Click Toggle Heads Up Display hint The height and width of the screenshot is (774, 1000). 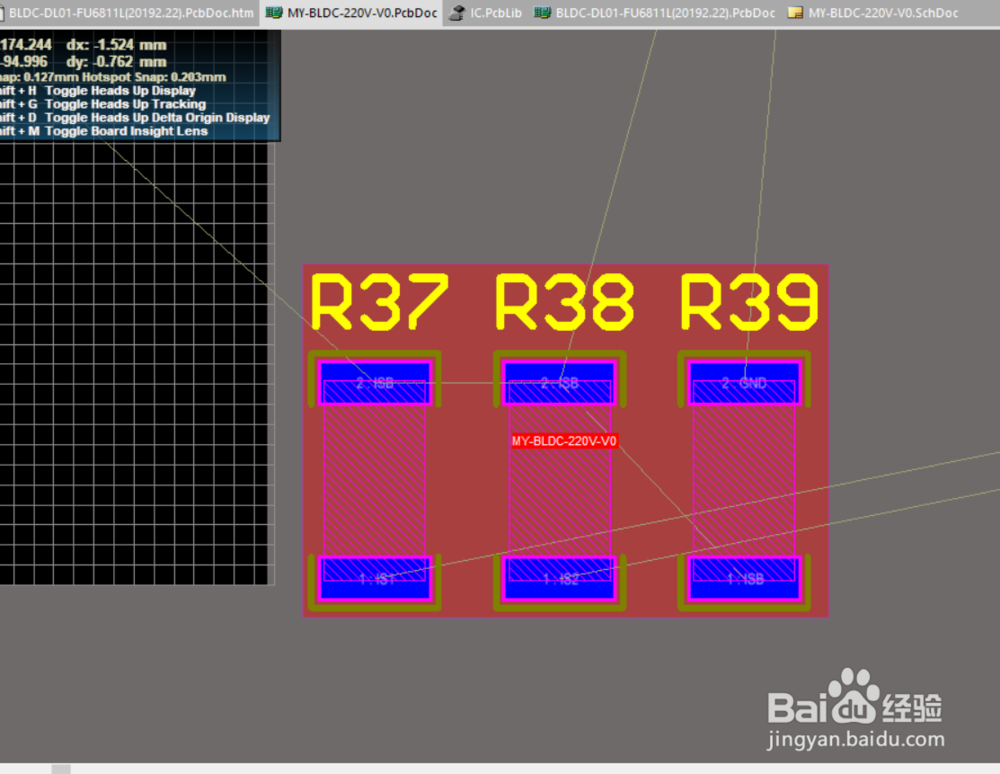coord(120,91)
